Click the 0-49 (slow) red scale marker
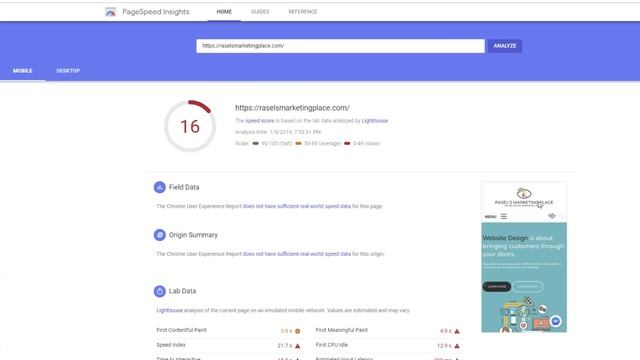 [347, 143]
